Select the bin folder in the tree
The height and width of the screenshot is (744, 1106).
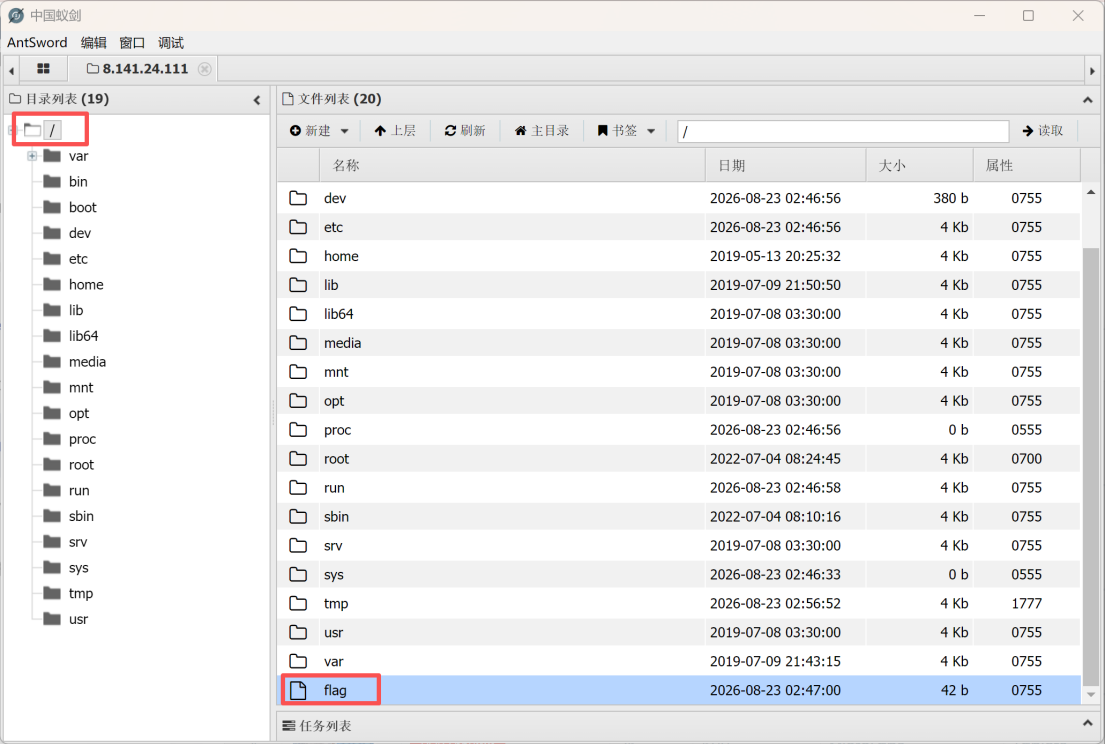(78, 182)
